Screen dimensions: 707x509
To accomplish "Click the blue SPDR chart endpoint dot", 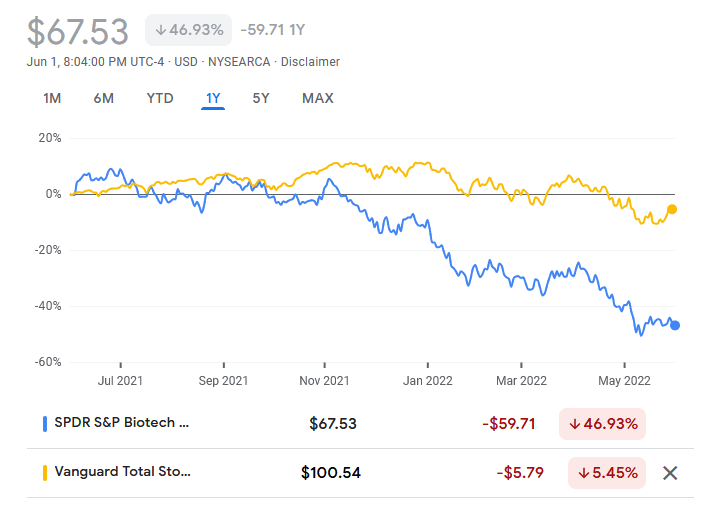I will point(675,325).
